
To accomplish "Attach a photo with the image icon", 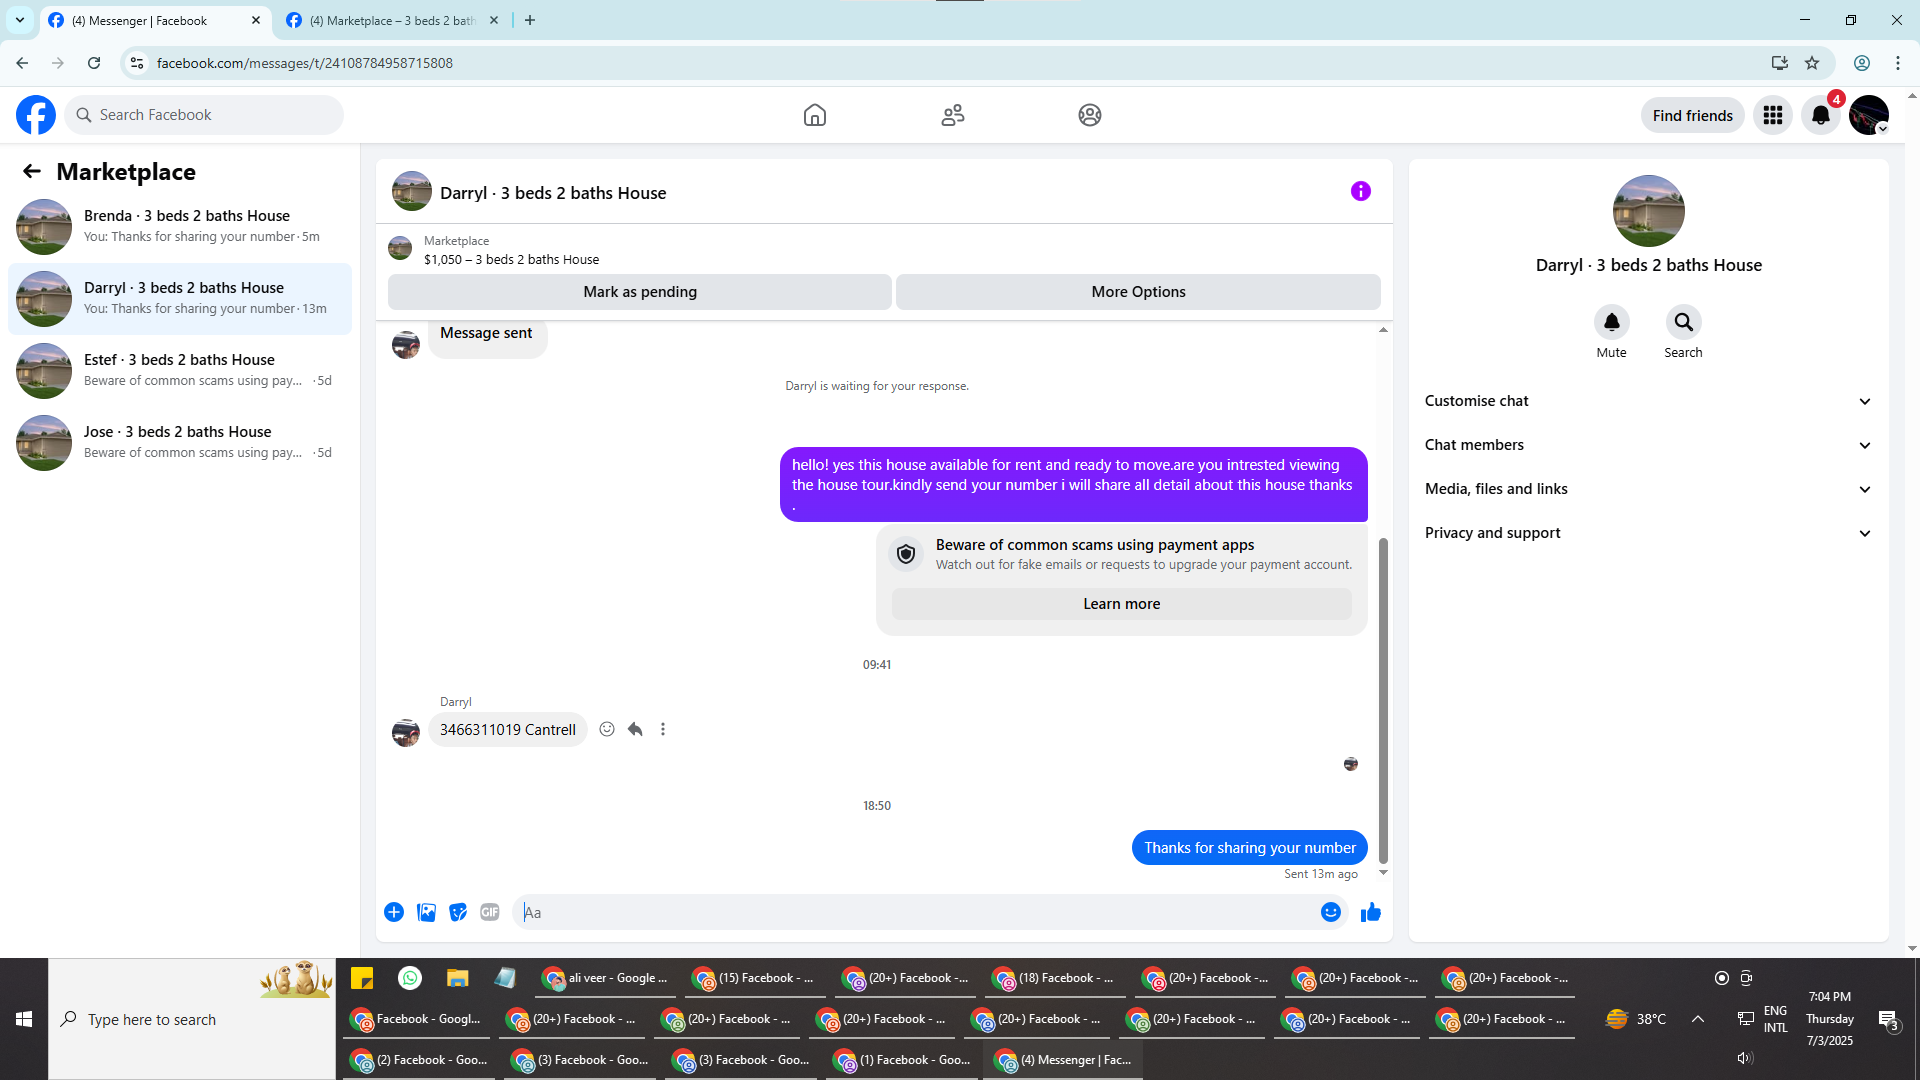I will tap(426, 912).
